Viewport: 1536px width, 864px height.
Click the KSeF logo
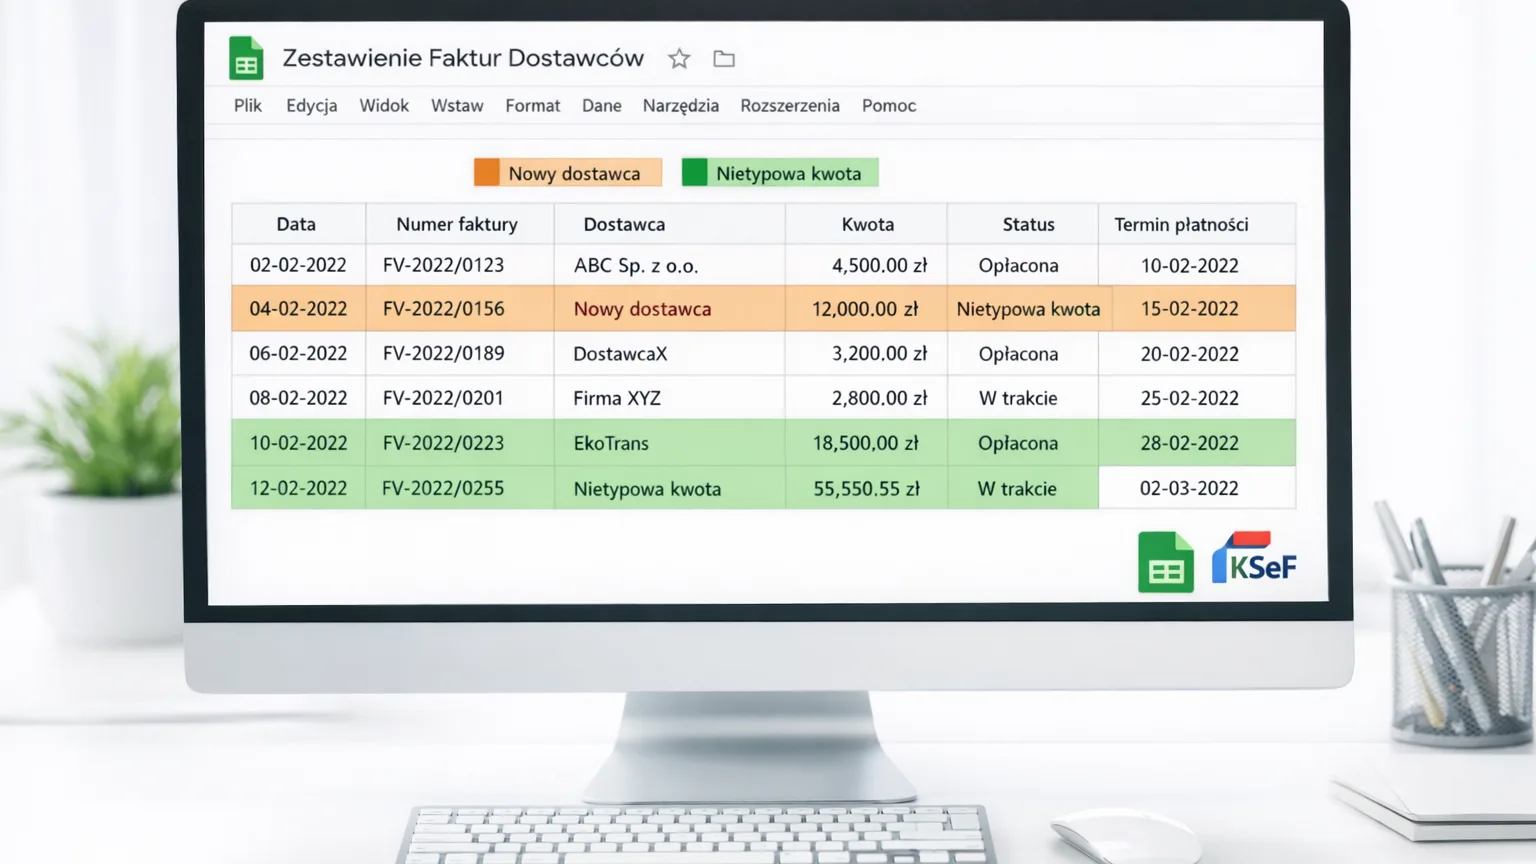pos(1254,558)
